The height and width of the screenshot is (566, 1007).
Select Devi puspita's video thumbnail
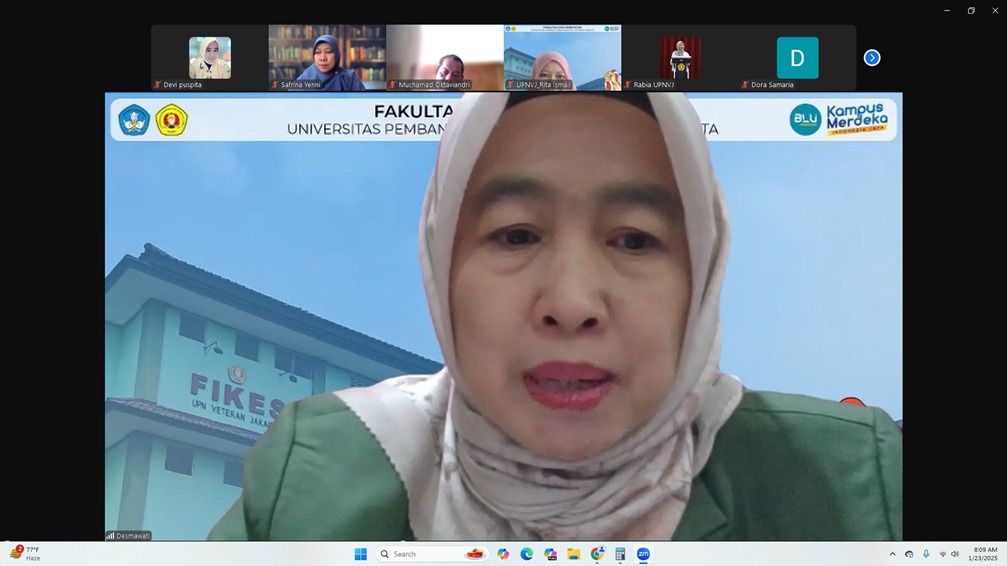click(209, 58)
